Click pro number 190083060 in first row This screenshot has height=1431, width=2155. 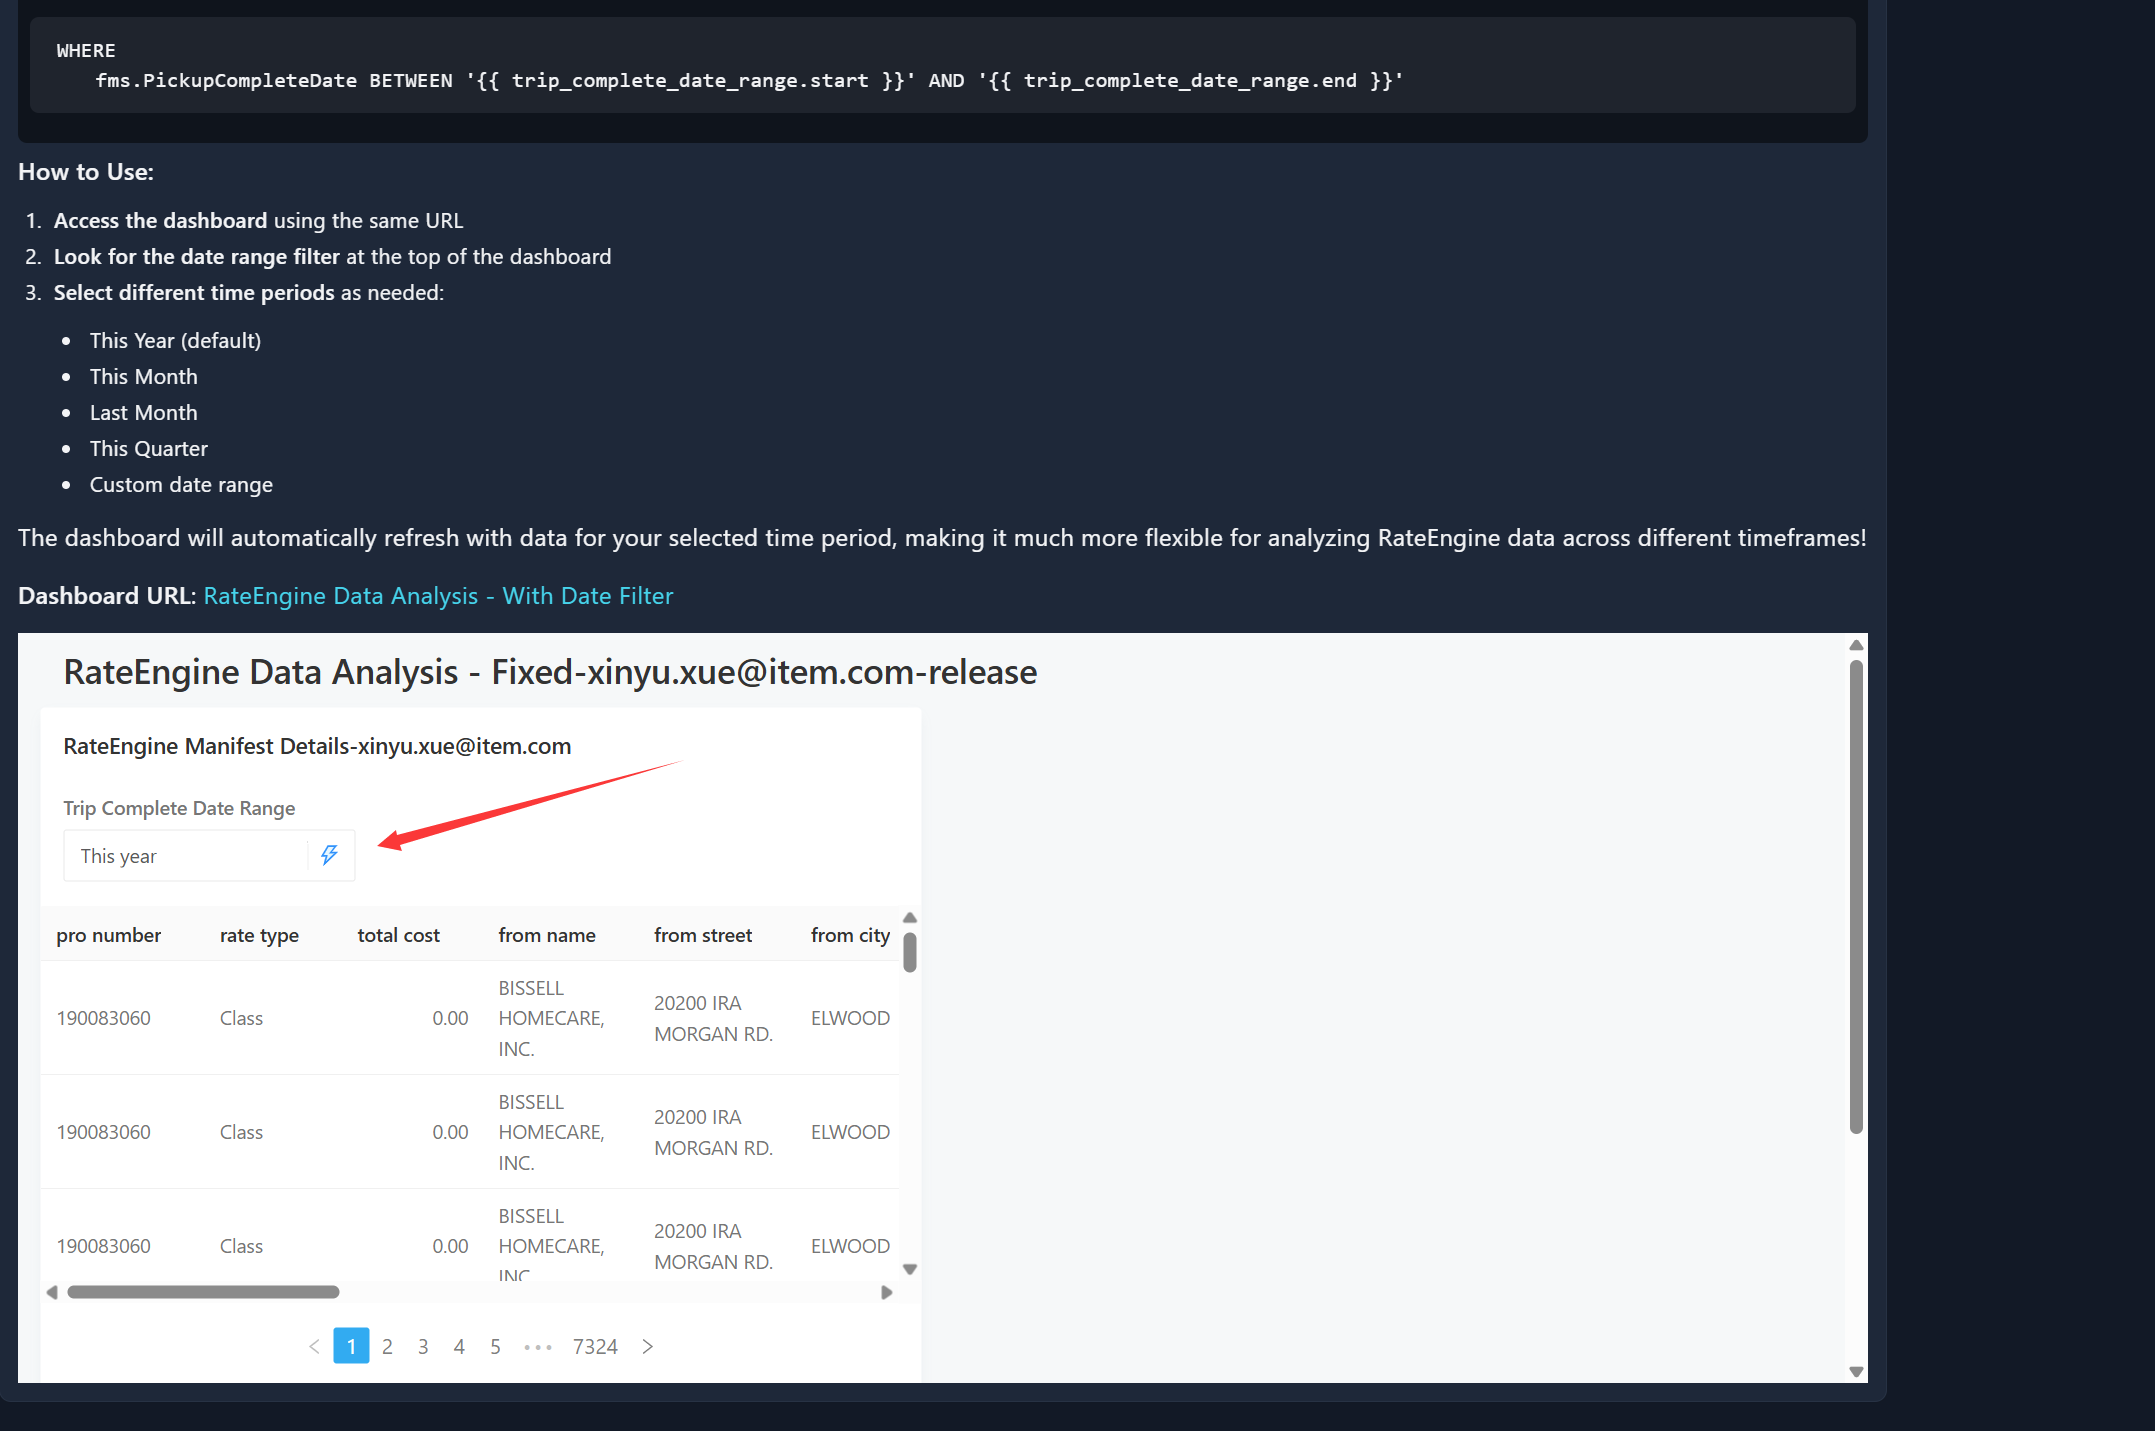(x=104, y=1018)
